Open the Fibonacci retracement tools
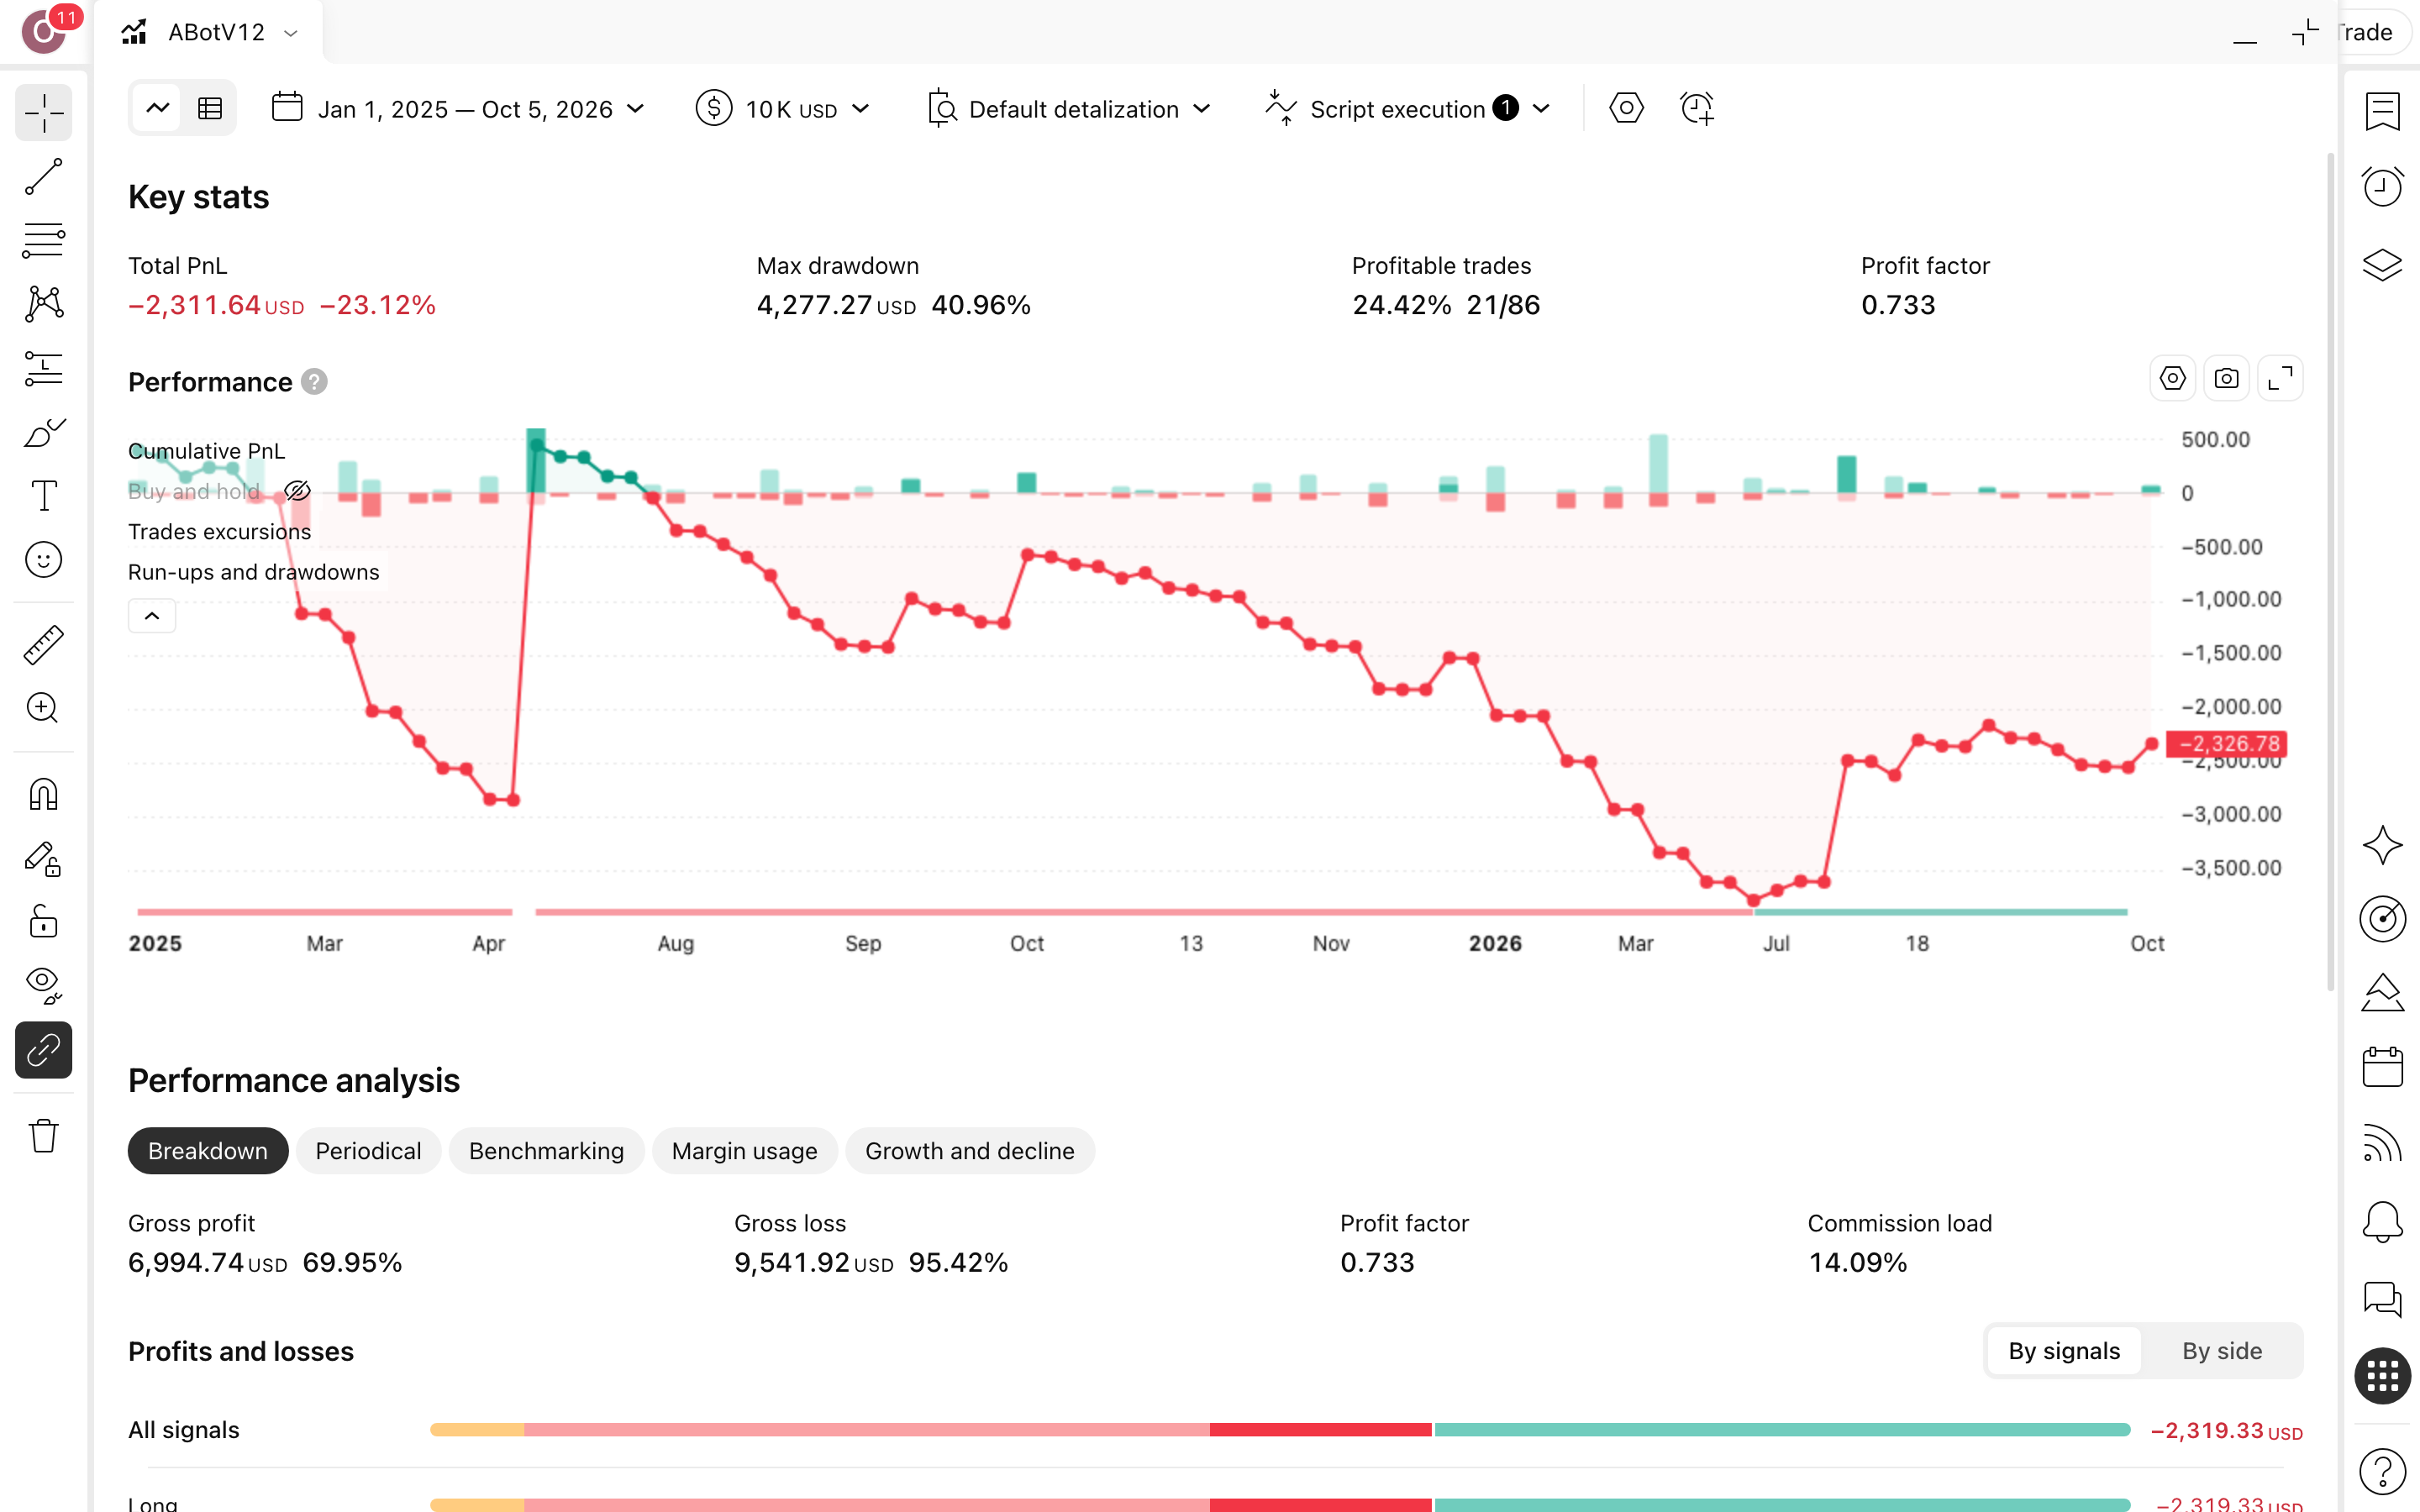 44,241
